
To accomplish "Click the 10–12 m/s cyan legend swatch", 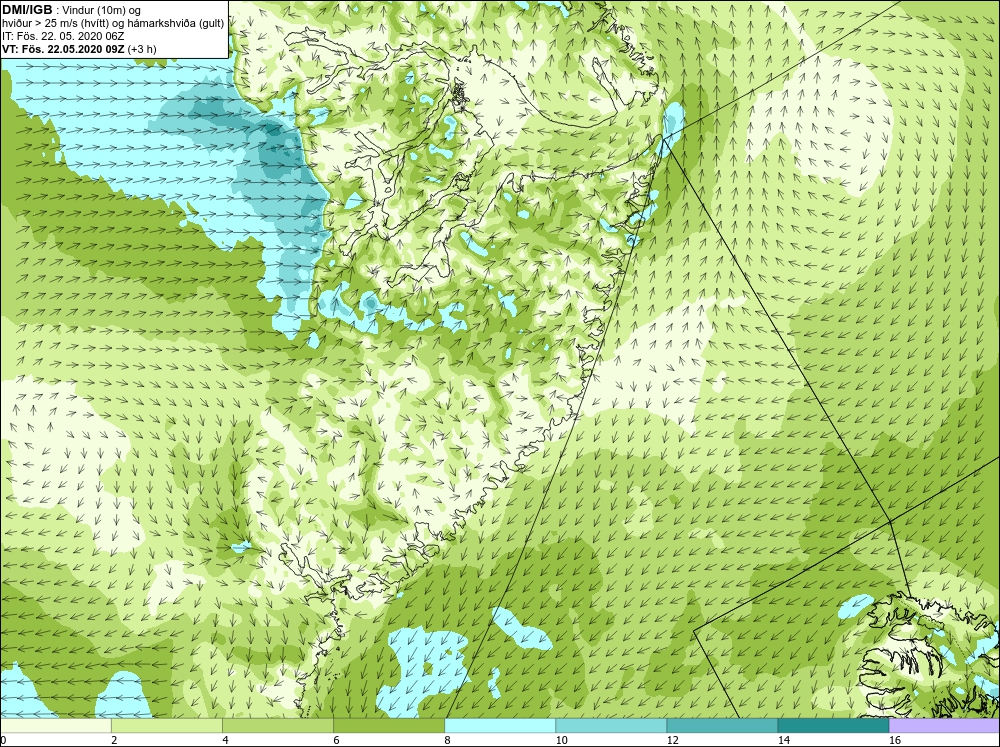I will click(x=611, y=725).
